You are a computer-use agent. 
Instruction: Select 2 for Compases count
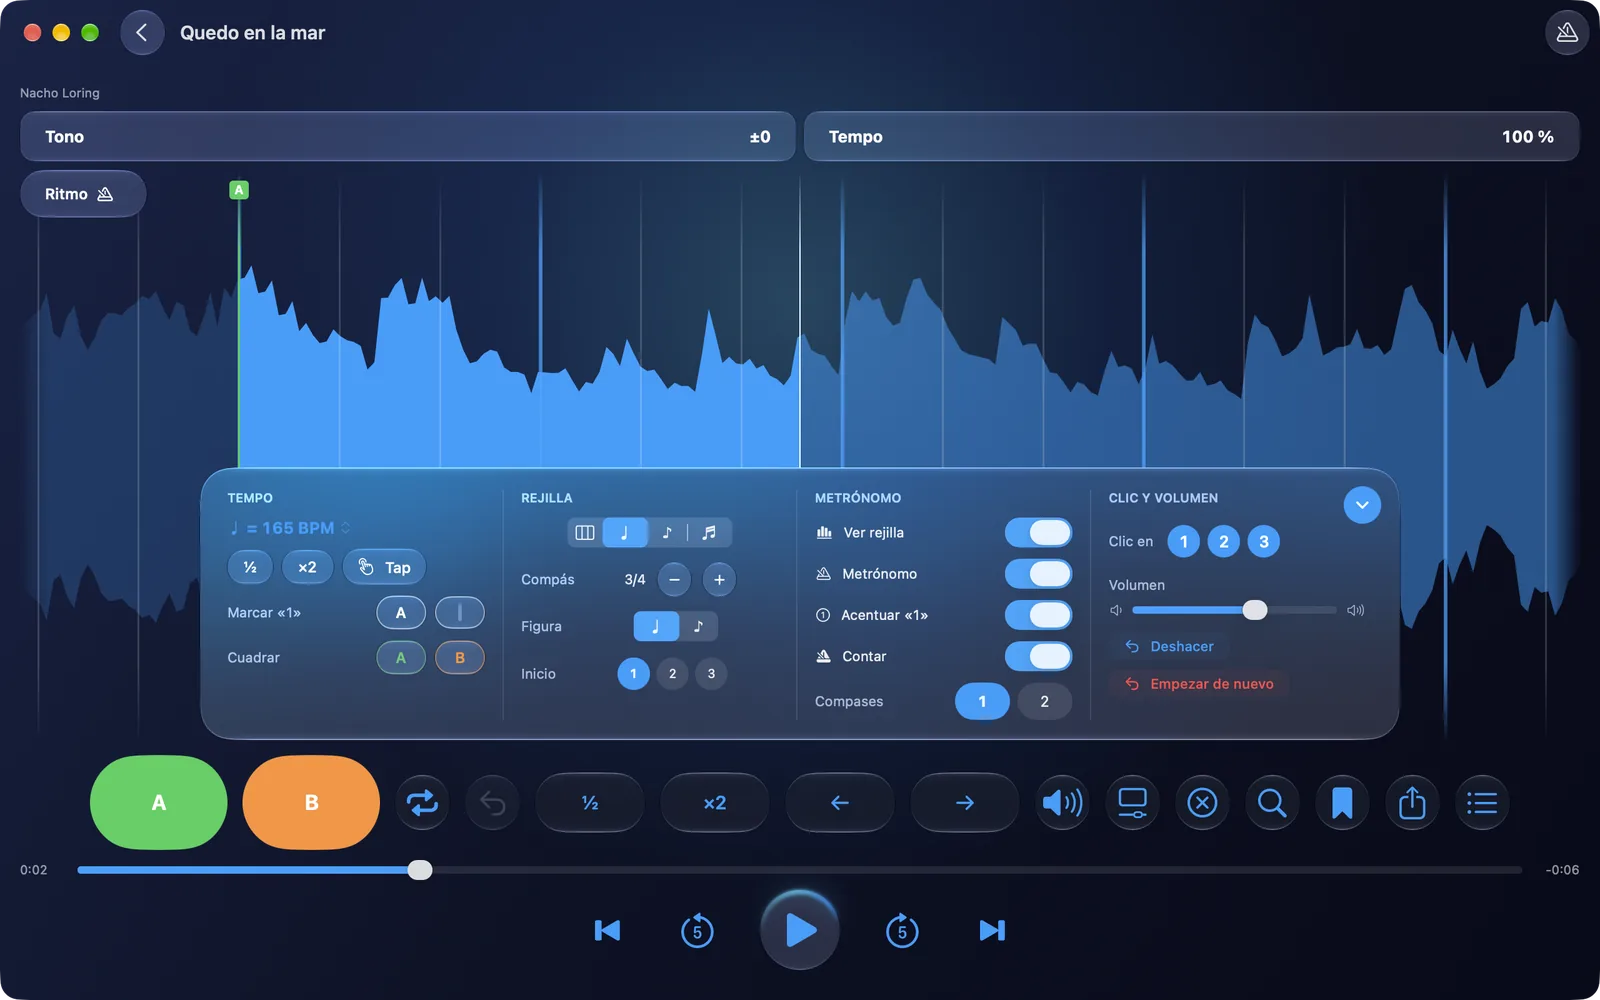click(x=1044, y=701)
